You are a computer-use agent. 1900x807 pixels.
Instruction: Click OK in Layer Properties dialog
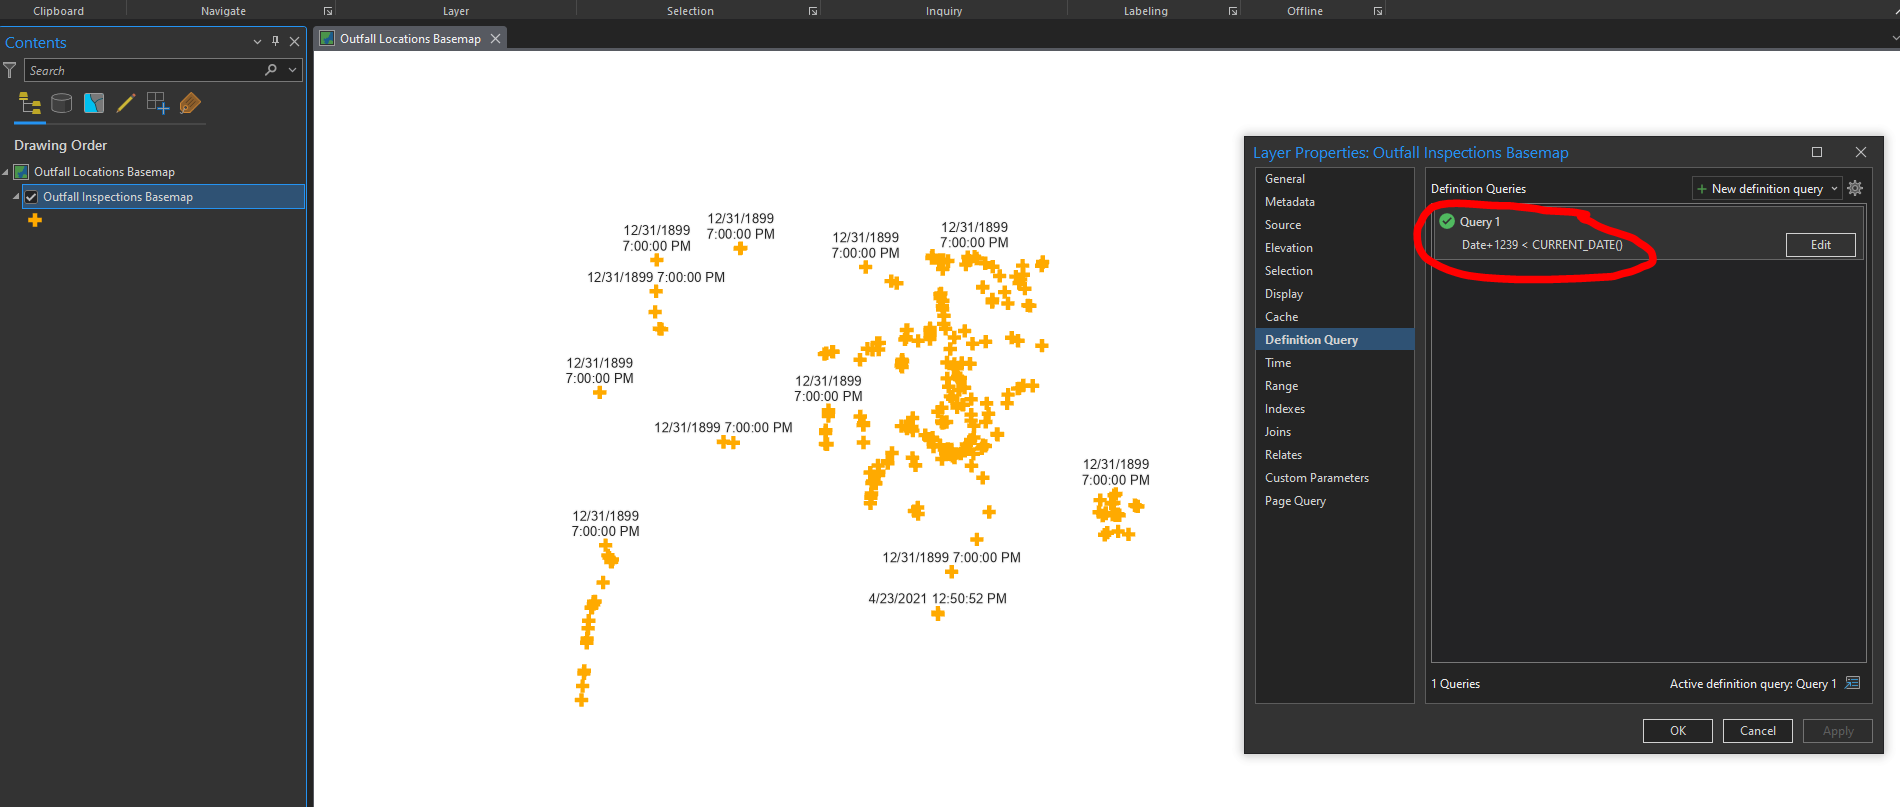[1677, 731]
